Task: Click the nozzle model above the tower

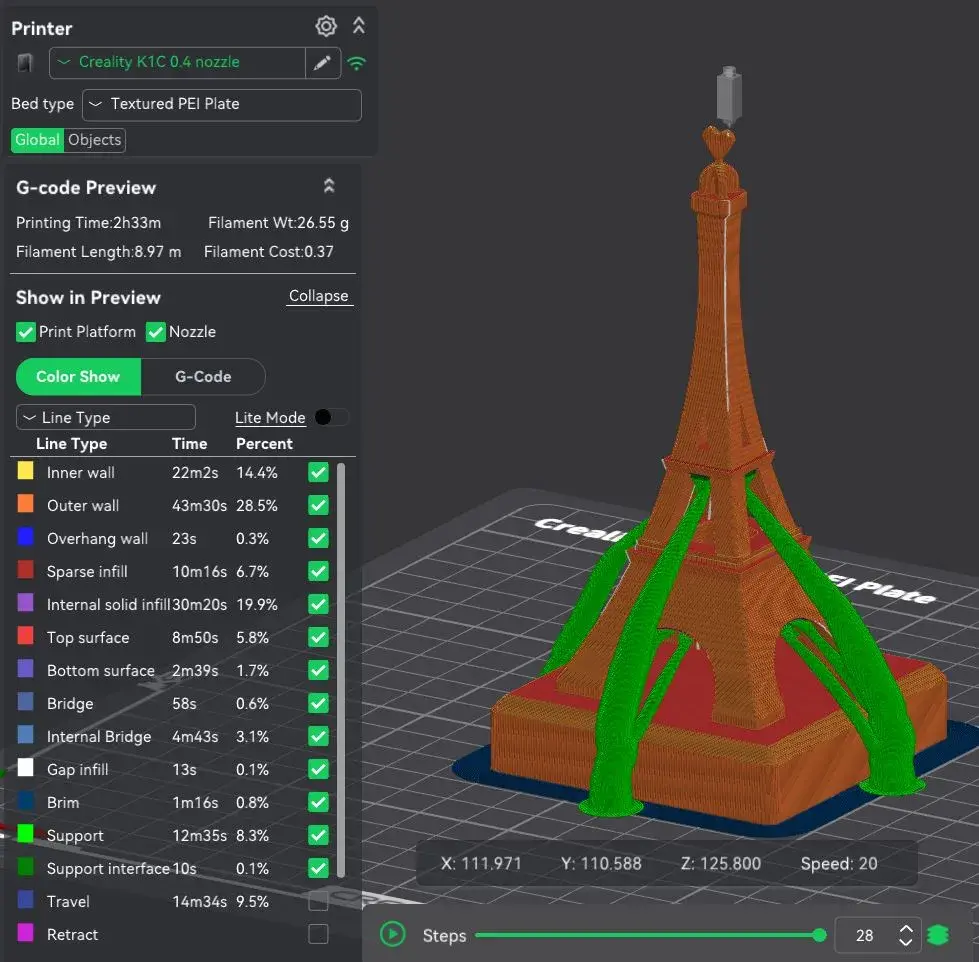Action: click(x=729, y=94)
